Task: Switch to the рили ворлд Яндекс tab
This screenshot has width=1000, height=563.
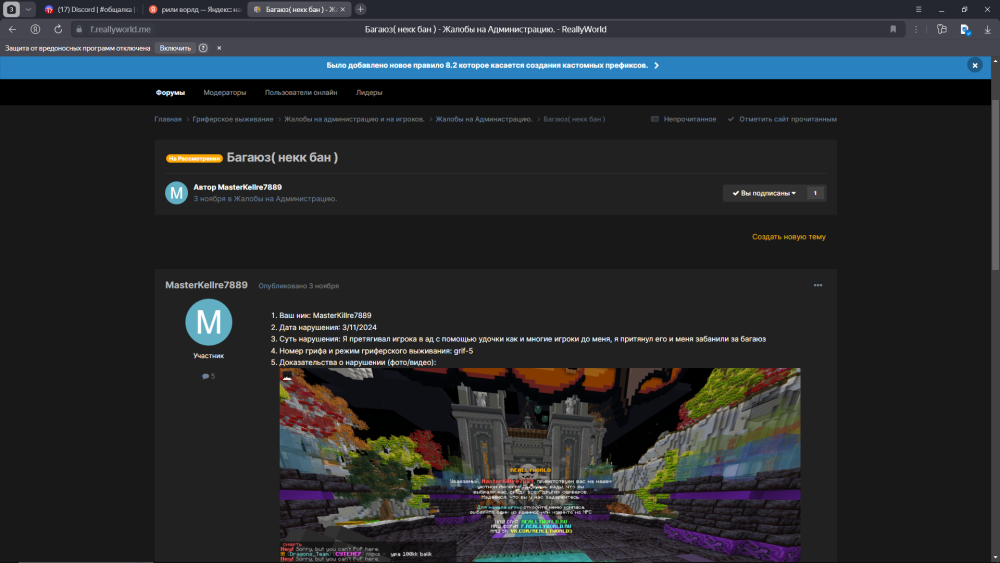Action: click(195, 10)
